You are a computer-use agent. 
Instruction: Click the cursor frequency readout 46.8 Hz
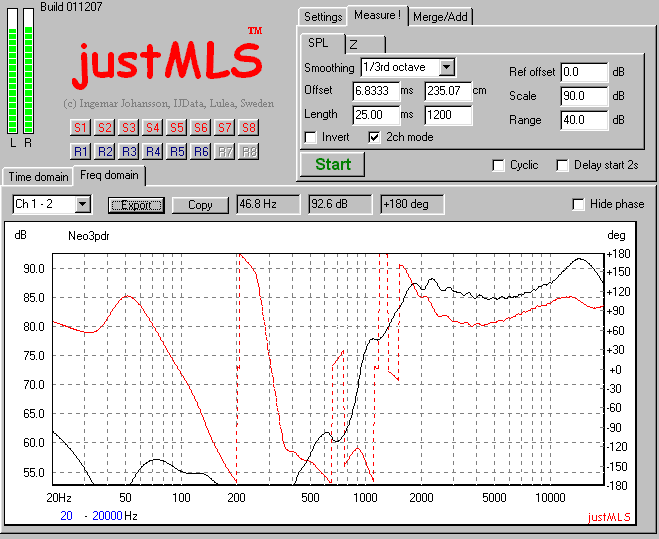[268, 204]
